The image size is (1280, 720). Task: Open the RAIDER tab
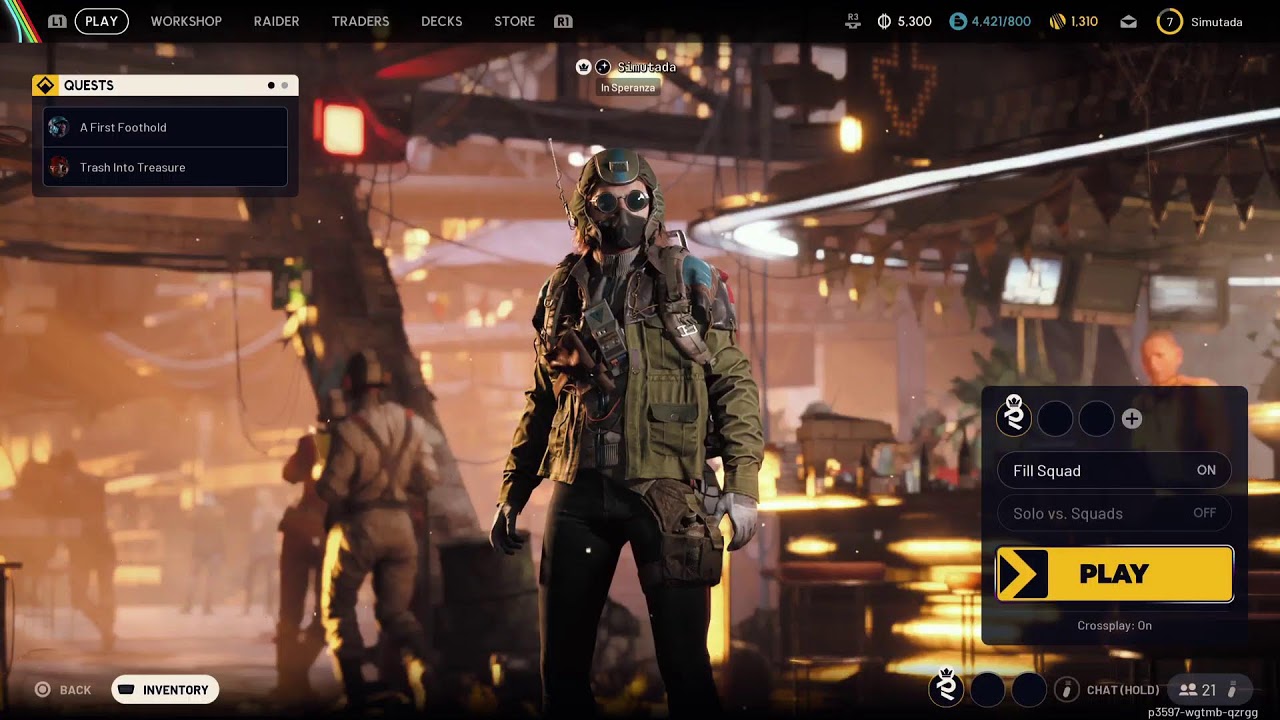coord(276,21)
